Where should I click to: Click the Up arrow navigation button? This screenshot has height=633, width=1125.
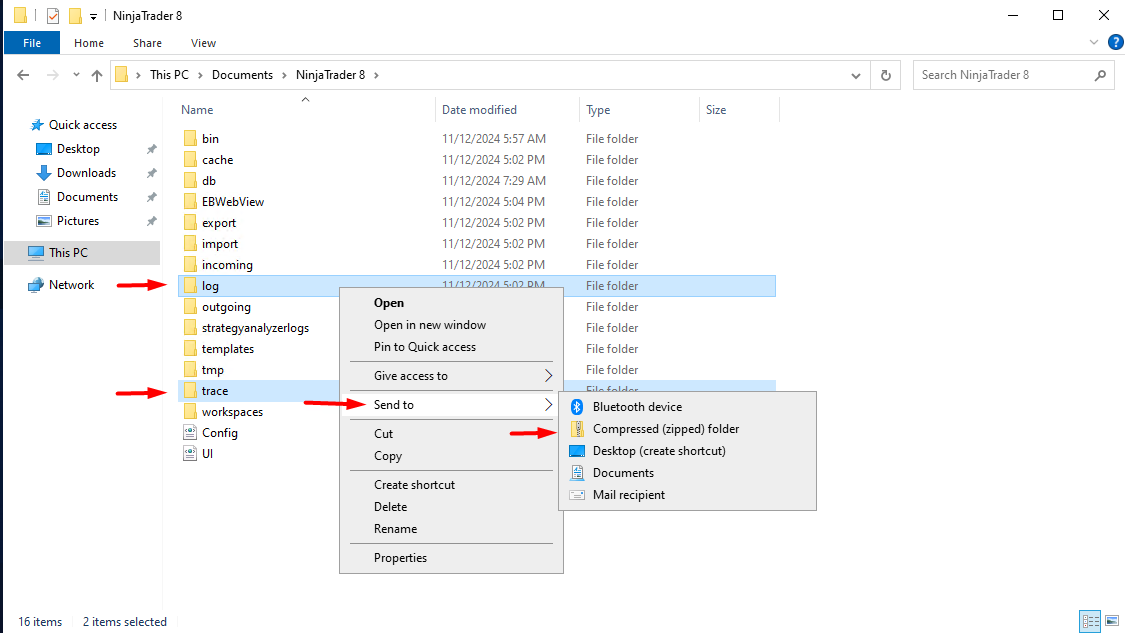97,75
